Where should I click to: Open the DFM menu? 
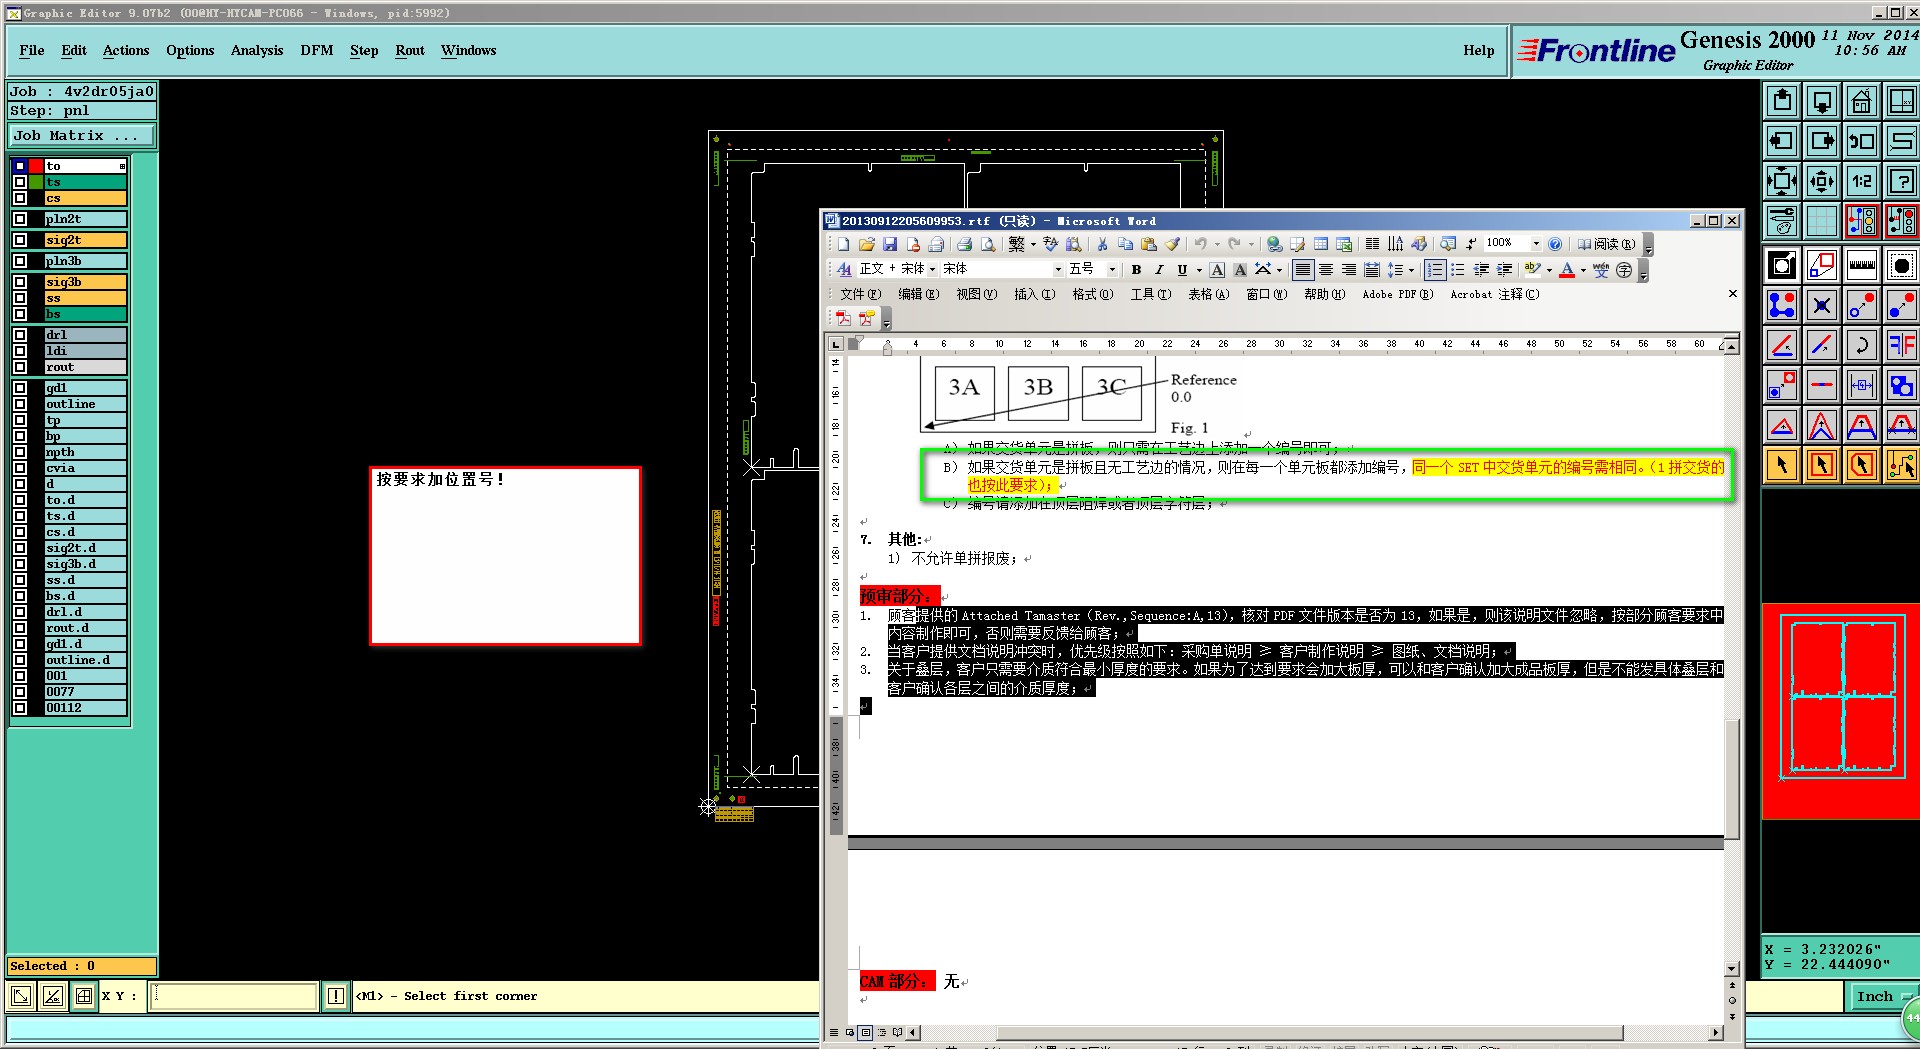317,51
